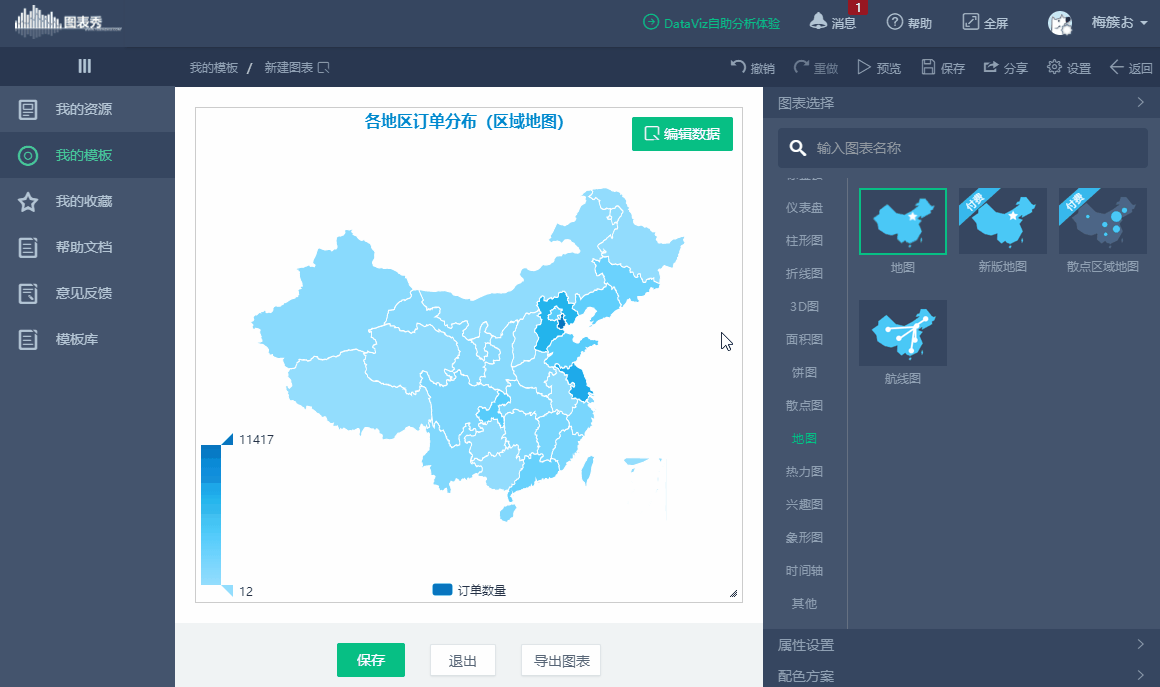Select 热力图 chart category
This screenshot has height=687, width=1160.
coord(804,471)
